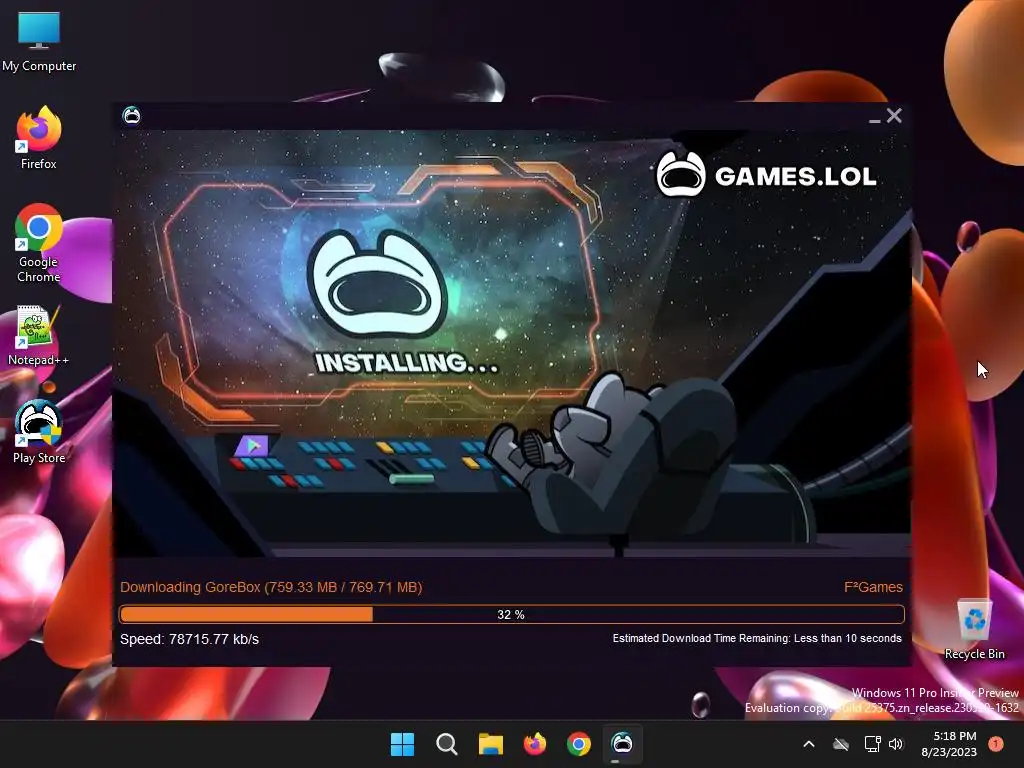Click the GAMES.LOL logo in the installer
This screenshot has width=1024, height=768.
(766, 175)
